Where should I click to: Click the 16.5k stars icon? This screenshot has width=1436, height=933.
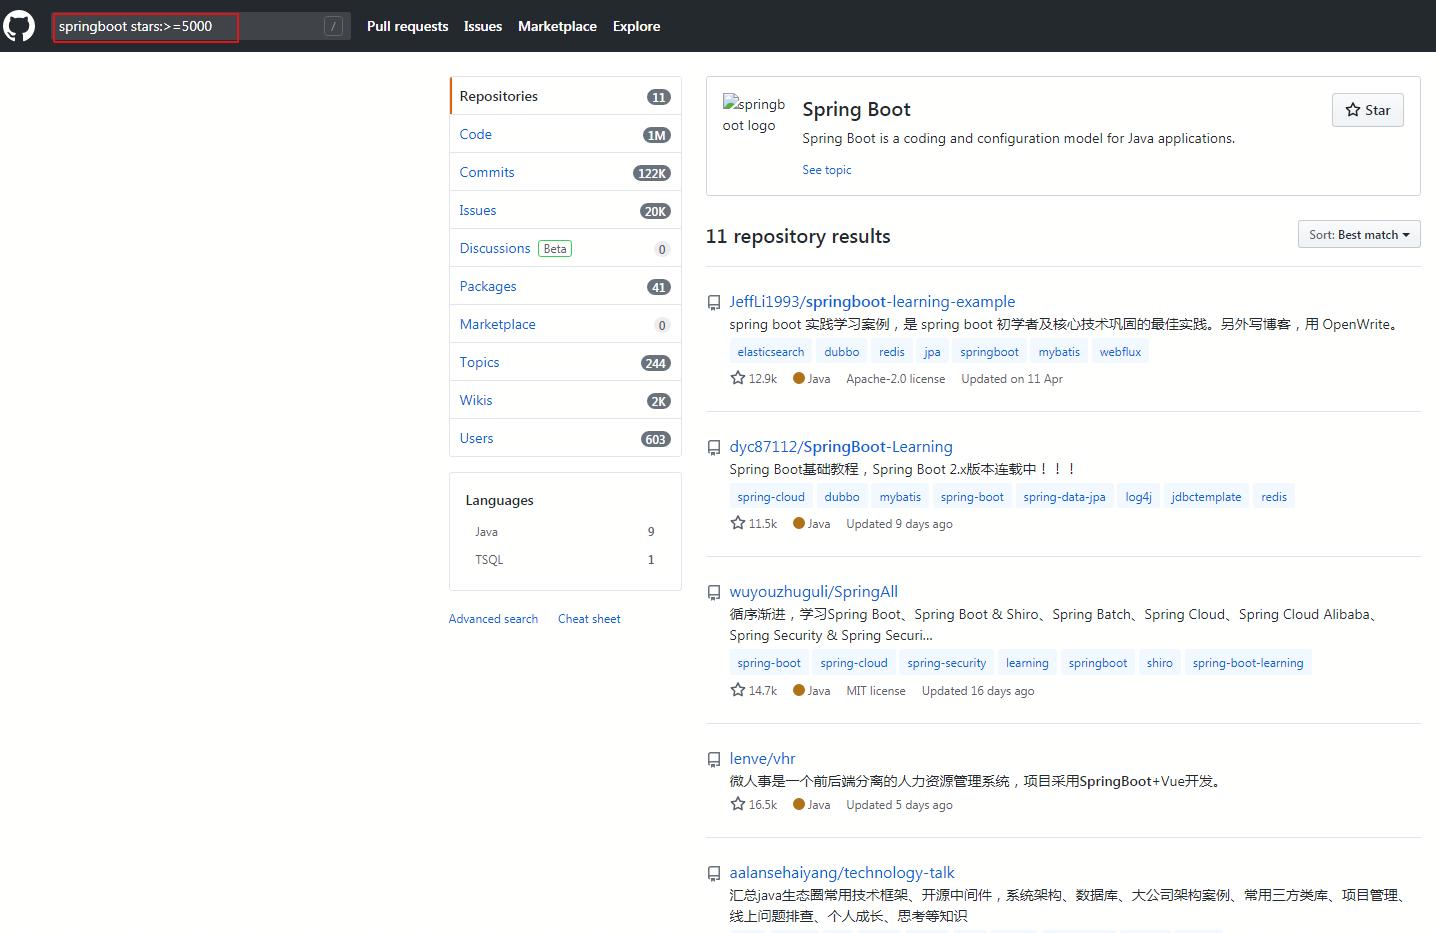[738, 804]
